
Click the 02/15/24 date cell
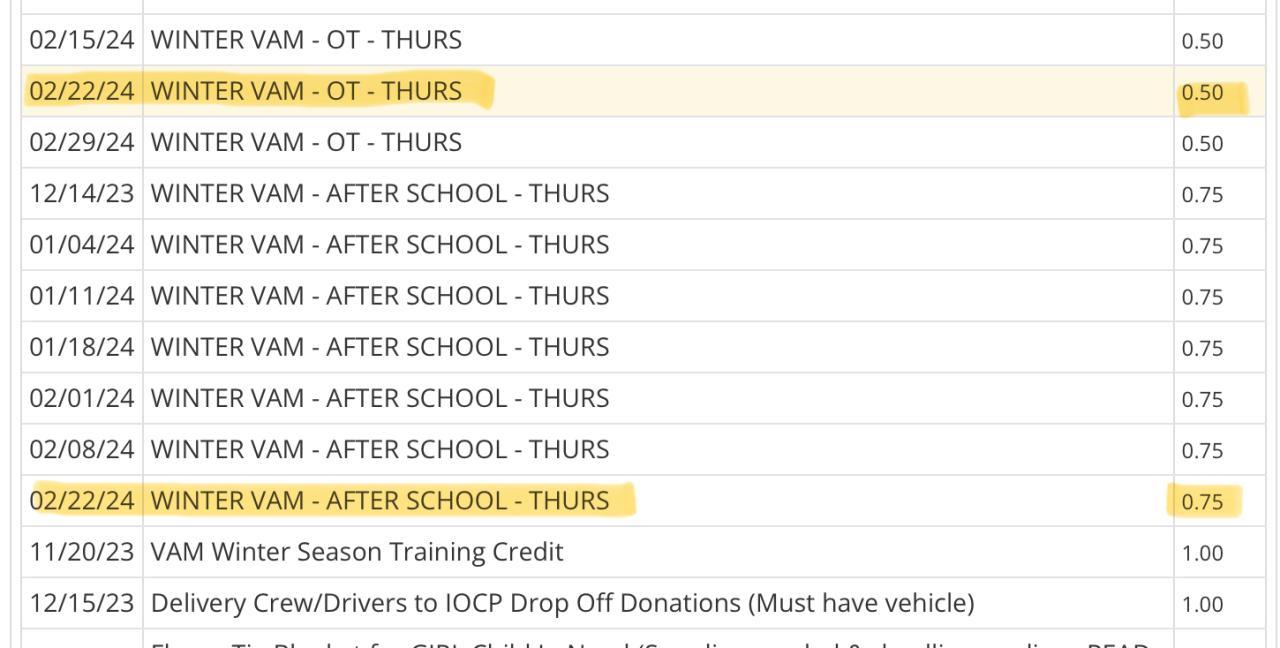click(x=82, y=41)
